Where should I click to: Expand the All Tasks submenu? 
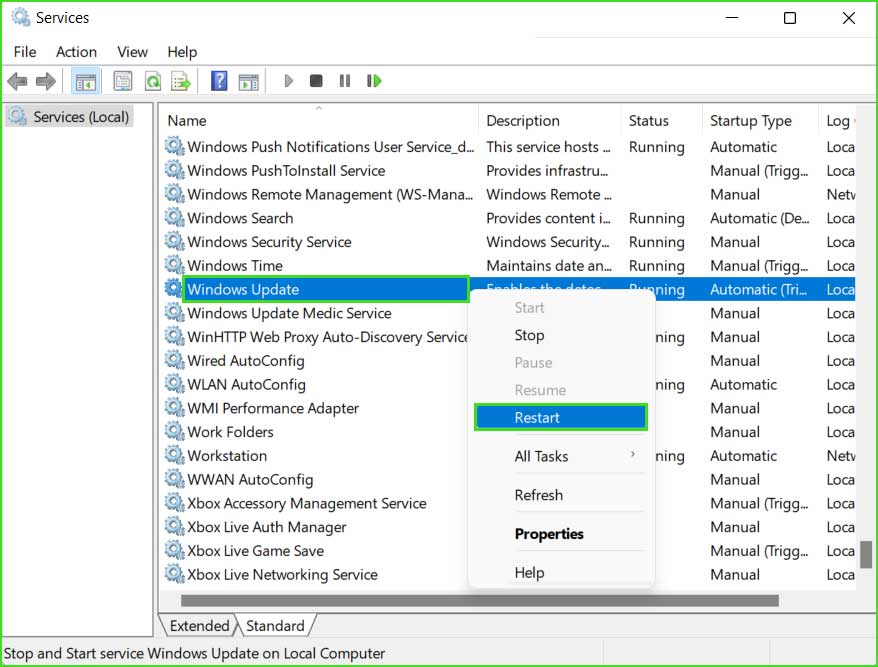click(x=561, y=456)
